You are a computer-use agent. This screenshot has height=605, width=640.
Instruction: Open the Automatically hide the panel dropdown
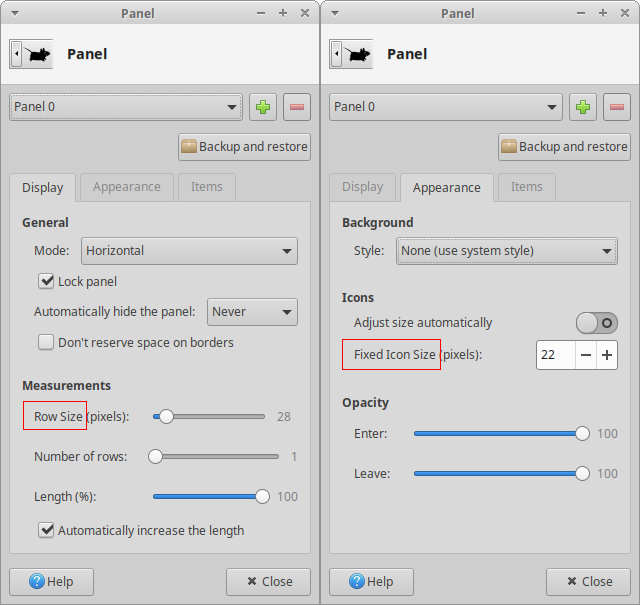tap(252, 312)
